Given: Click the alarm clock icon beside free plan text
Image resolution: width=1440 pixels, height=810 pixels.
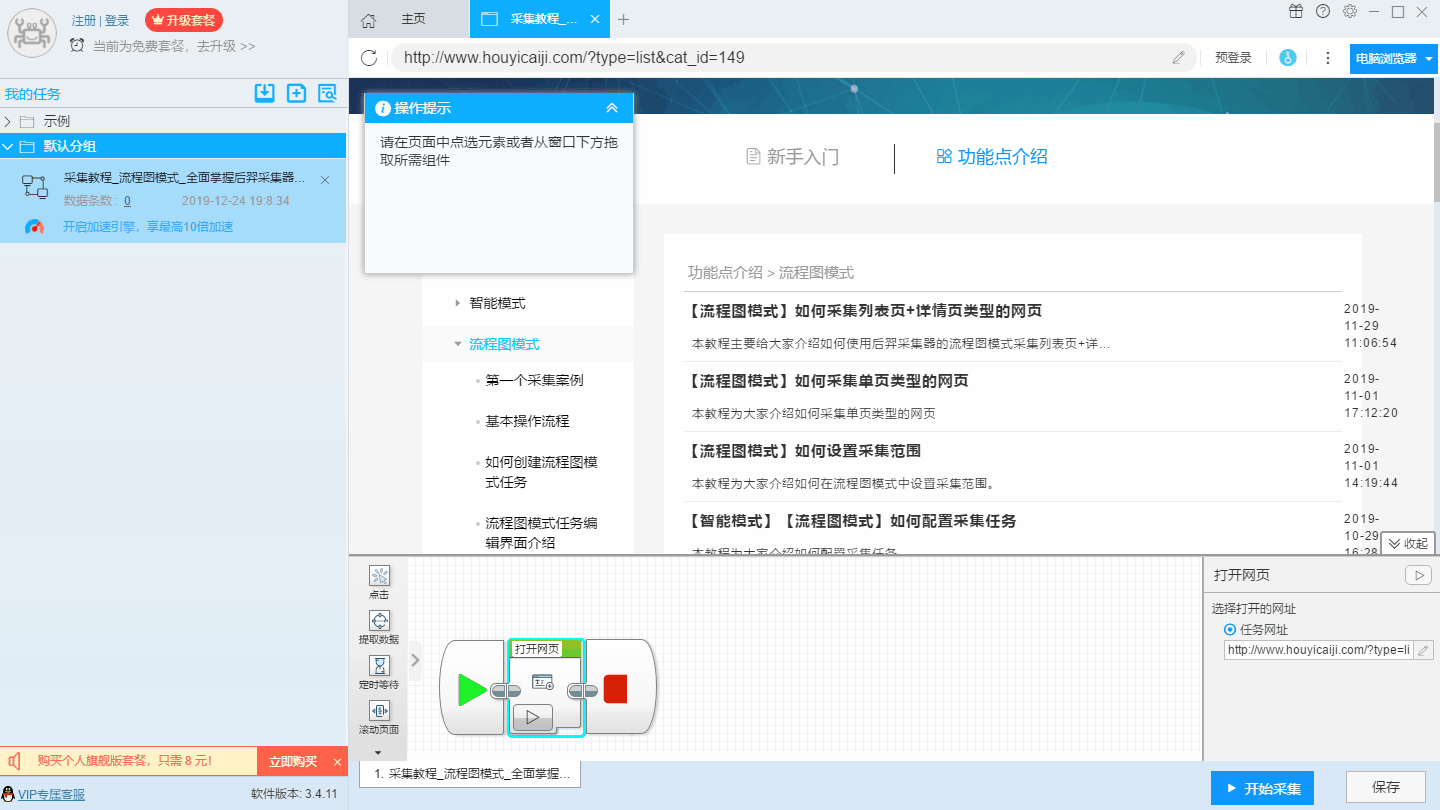Looking at the screenshot, I should pos(77,45).
